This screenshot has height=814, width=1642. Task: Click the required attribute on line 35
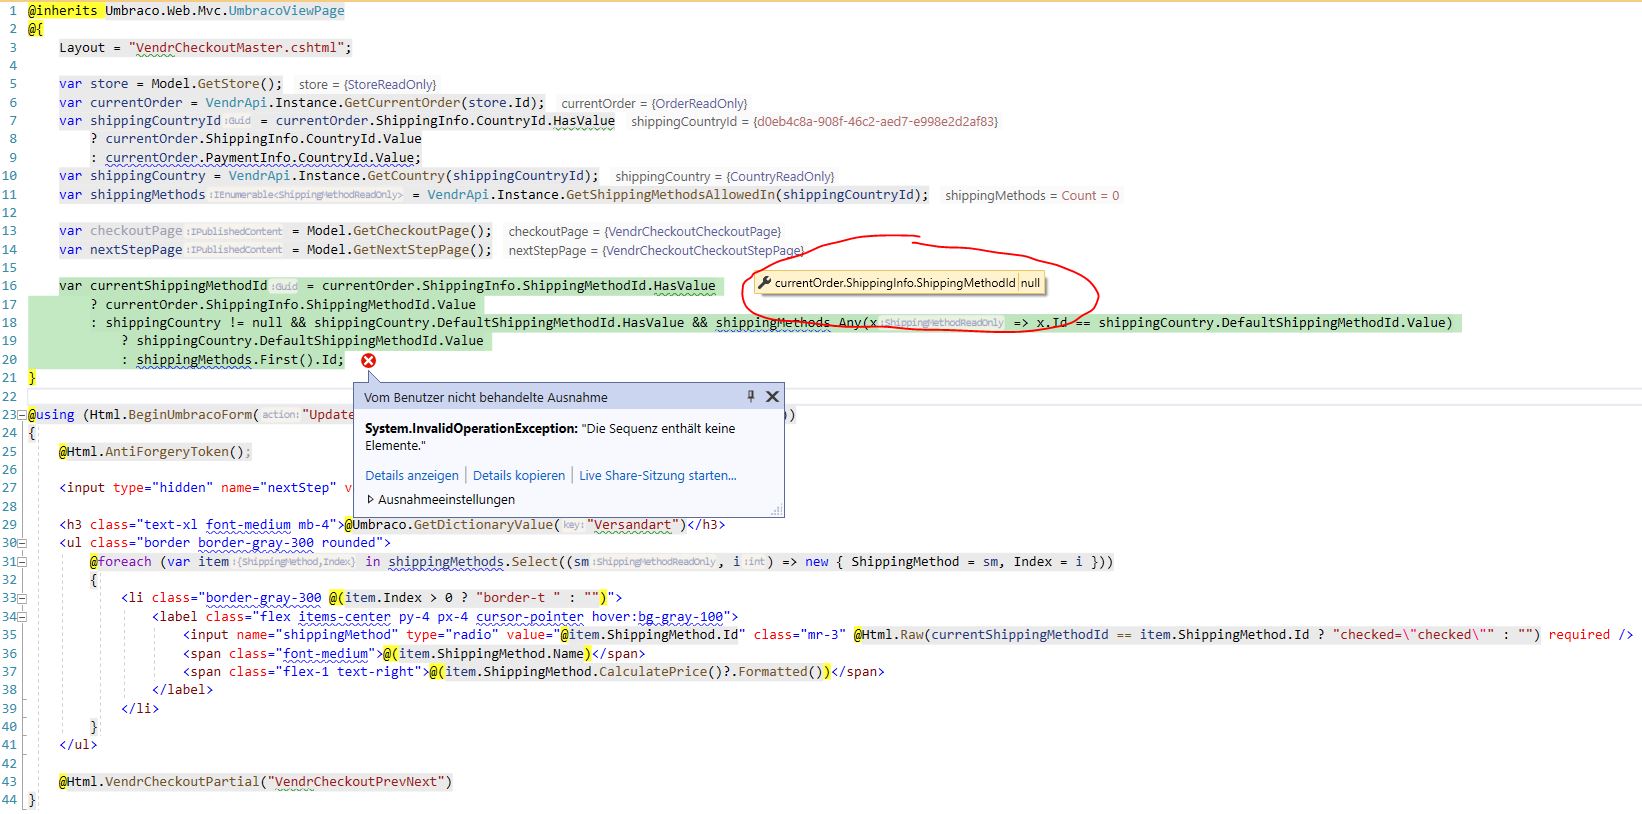1579,635
